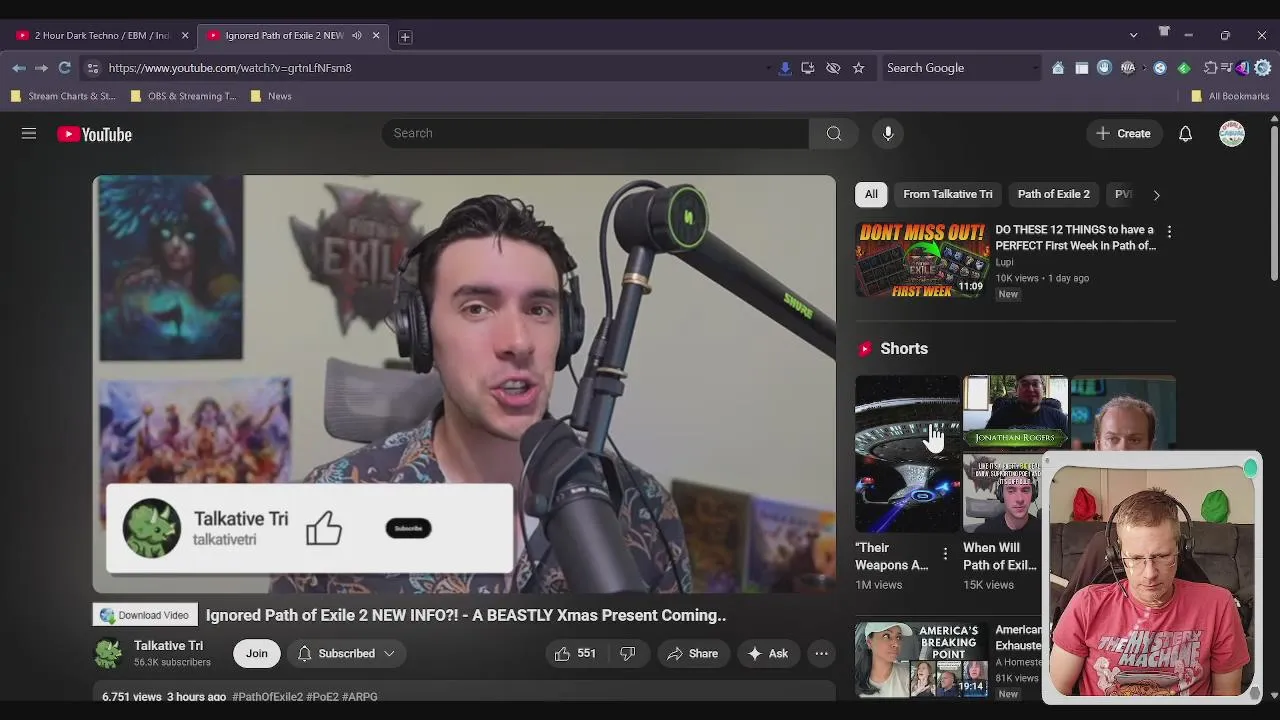Click the page vertical scrollbar thumb
This screenshot has height=720, width=1280.
pos(1274,204)
